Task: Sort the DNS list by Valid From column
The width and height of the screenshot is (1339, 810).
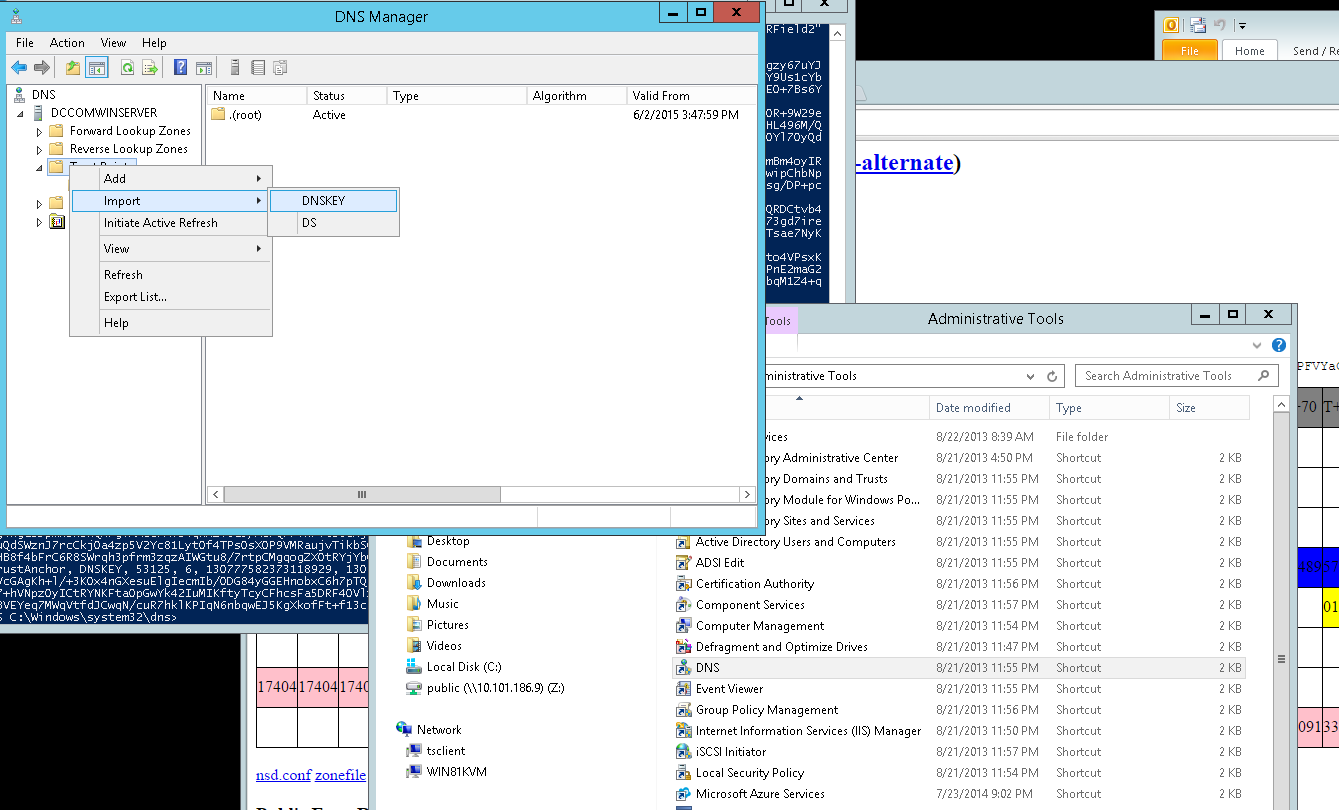Action: [x=691, y=96]
